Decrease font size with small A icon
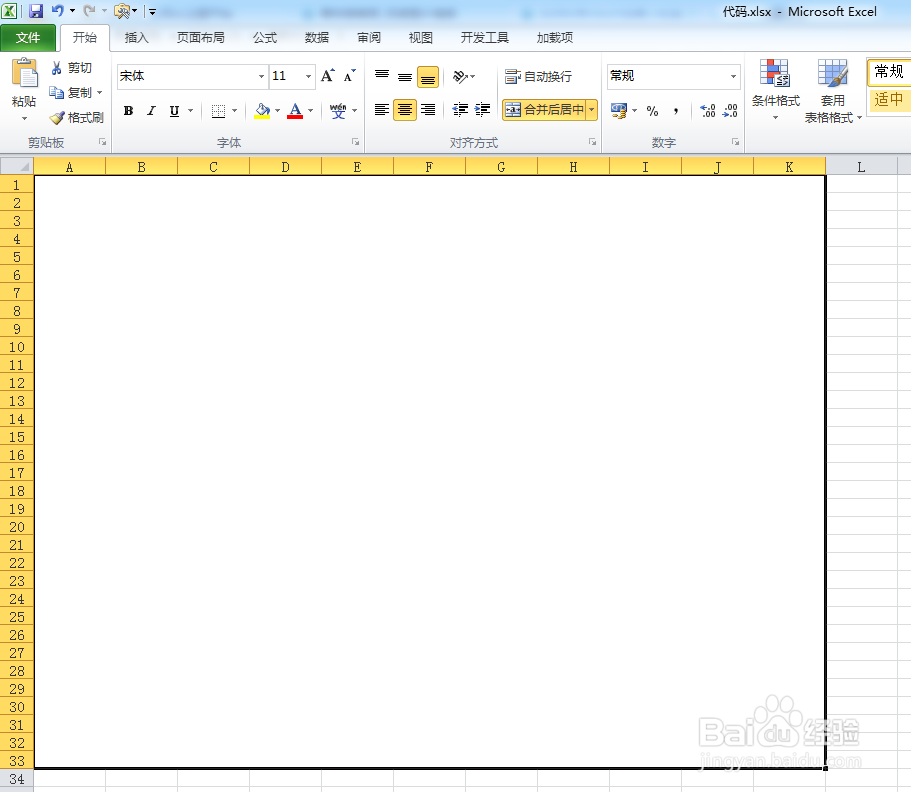 click(x=349, y=76)
